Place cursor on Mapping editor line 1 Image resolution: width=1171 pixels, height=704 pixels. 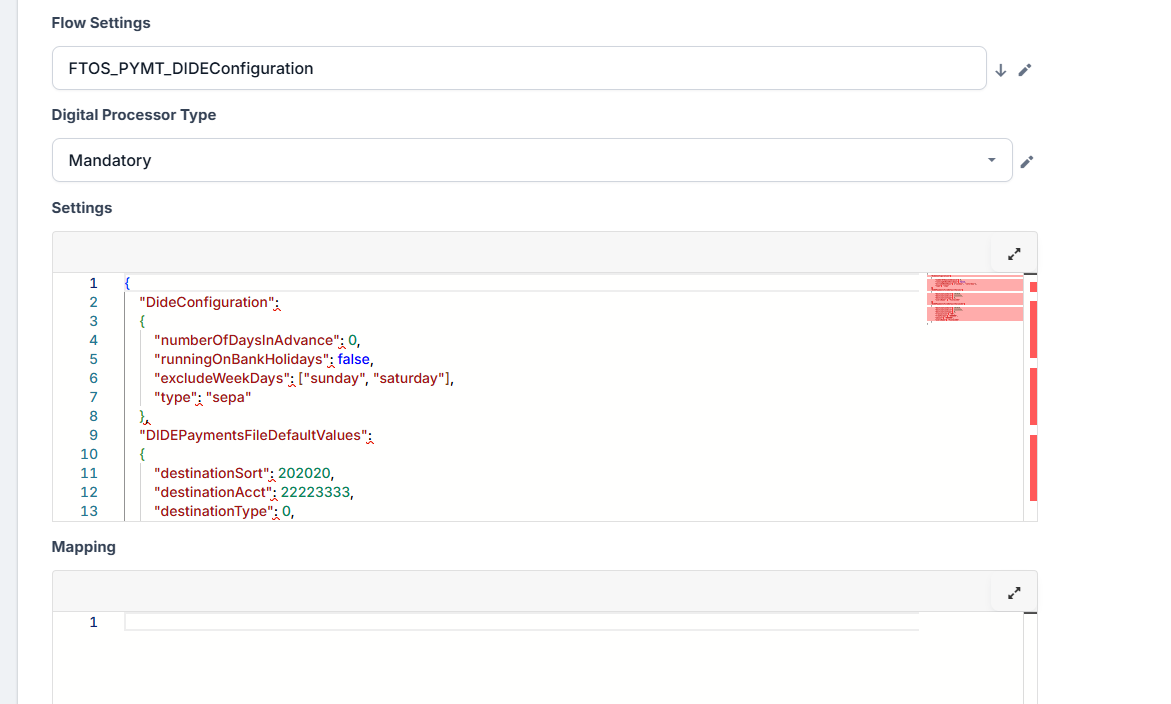[x=520, y=622]
